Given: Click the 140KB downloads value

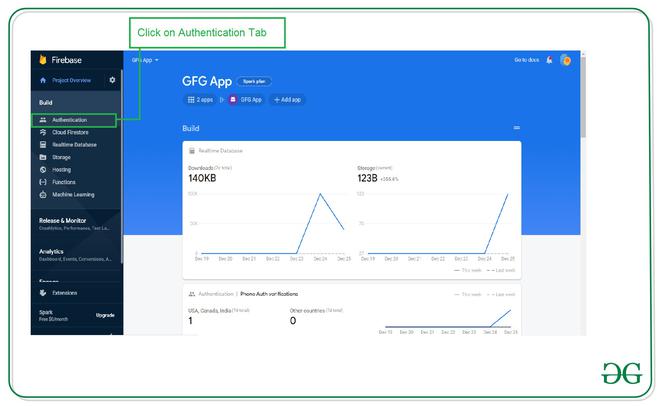Looking at the screenshot, I should click(202, 178).
